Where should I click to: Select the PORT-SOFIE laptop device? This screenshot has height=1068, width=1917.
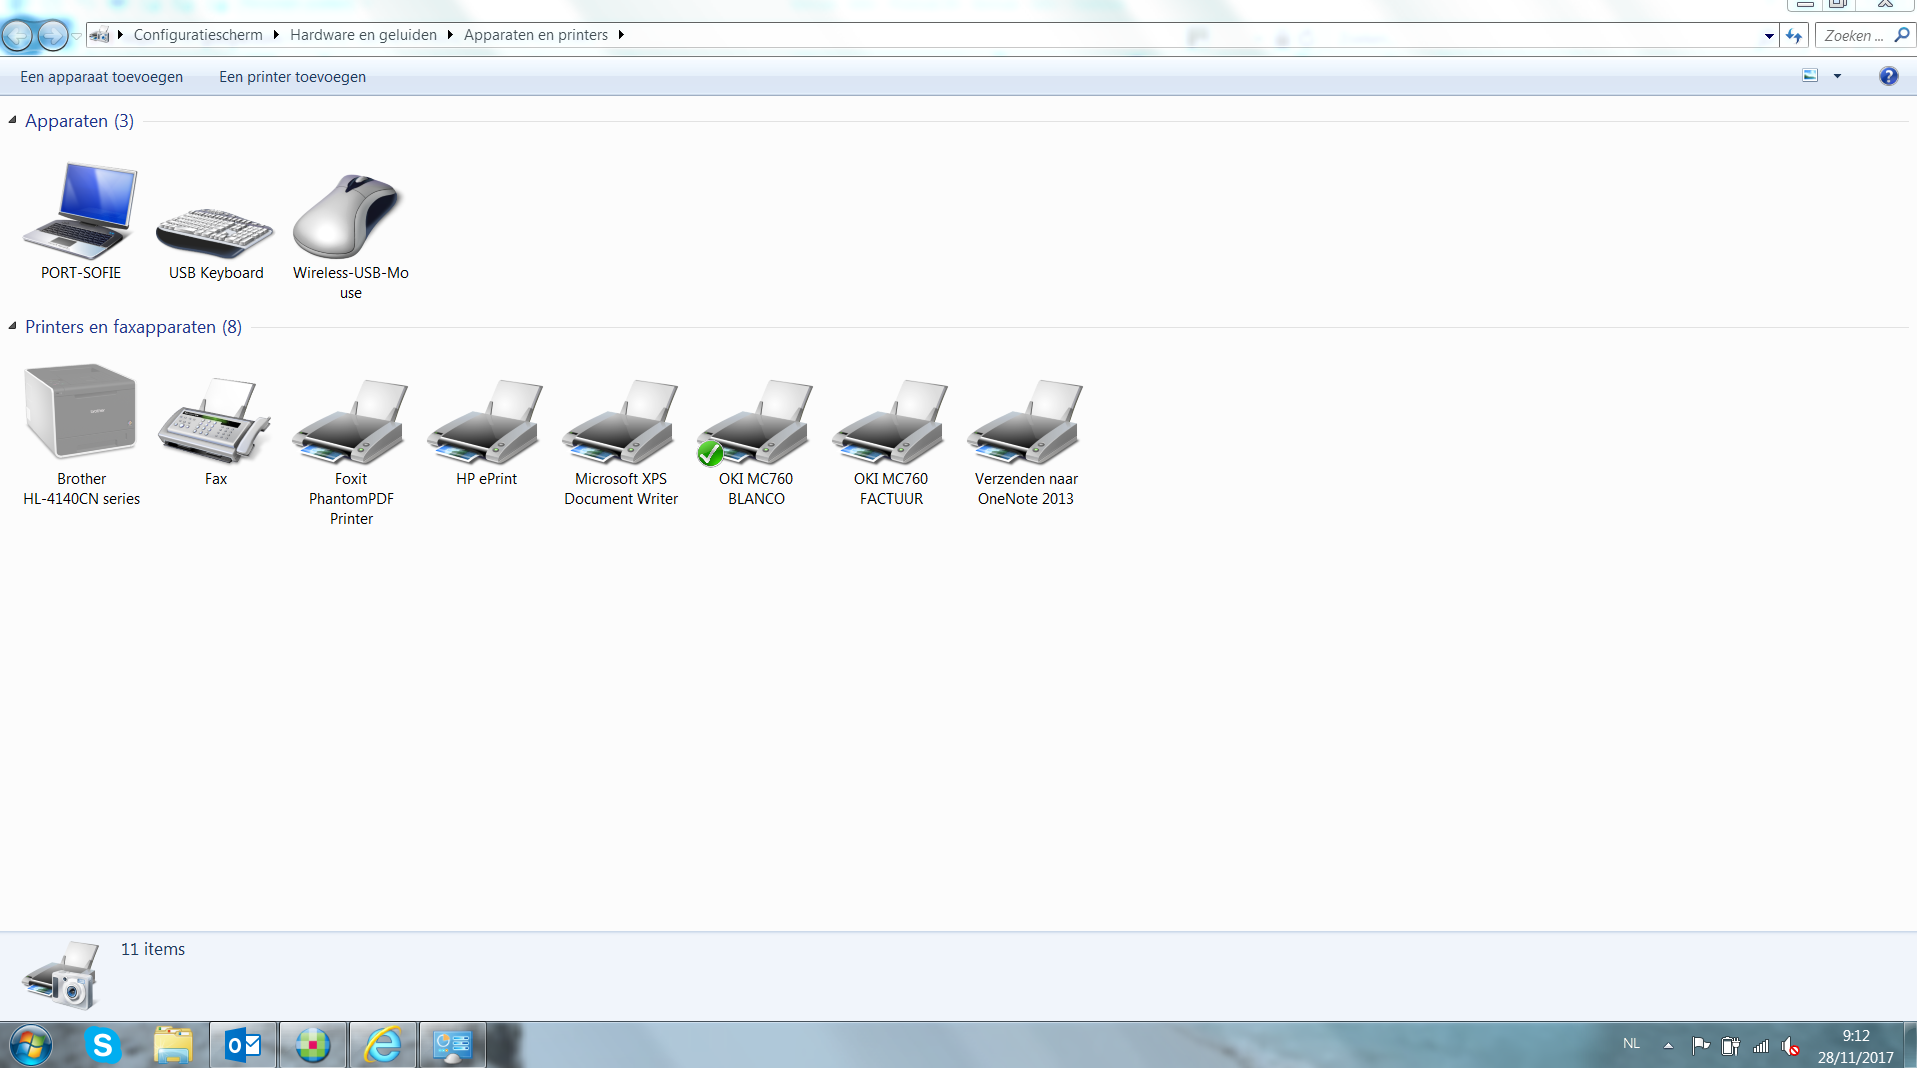pyautogui.click(x=80, y=220)
